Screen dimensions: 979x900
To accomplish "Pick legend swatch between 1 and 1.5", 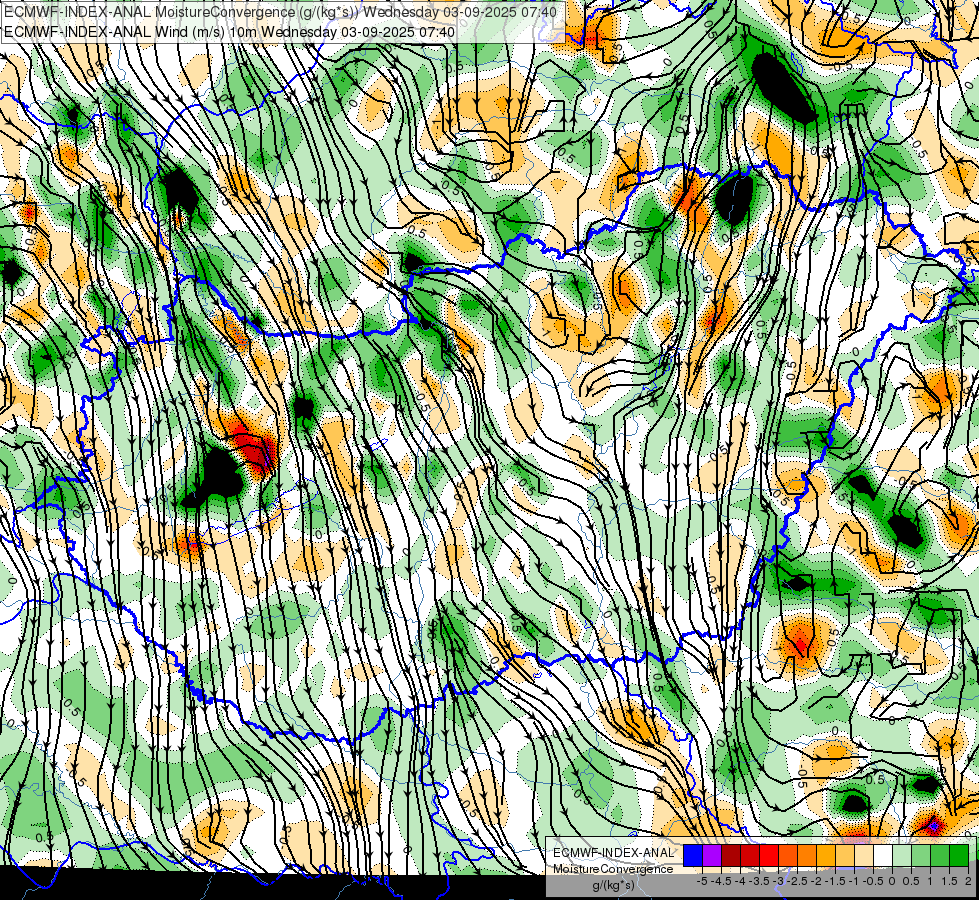I will coord(940,855).
